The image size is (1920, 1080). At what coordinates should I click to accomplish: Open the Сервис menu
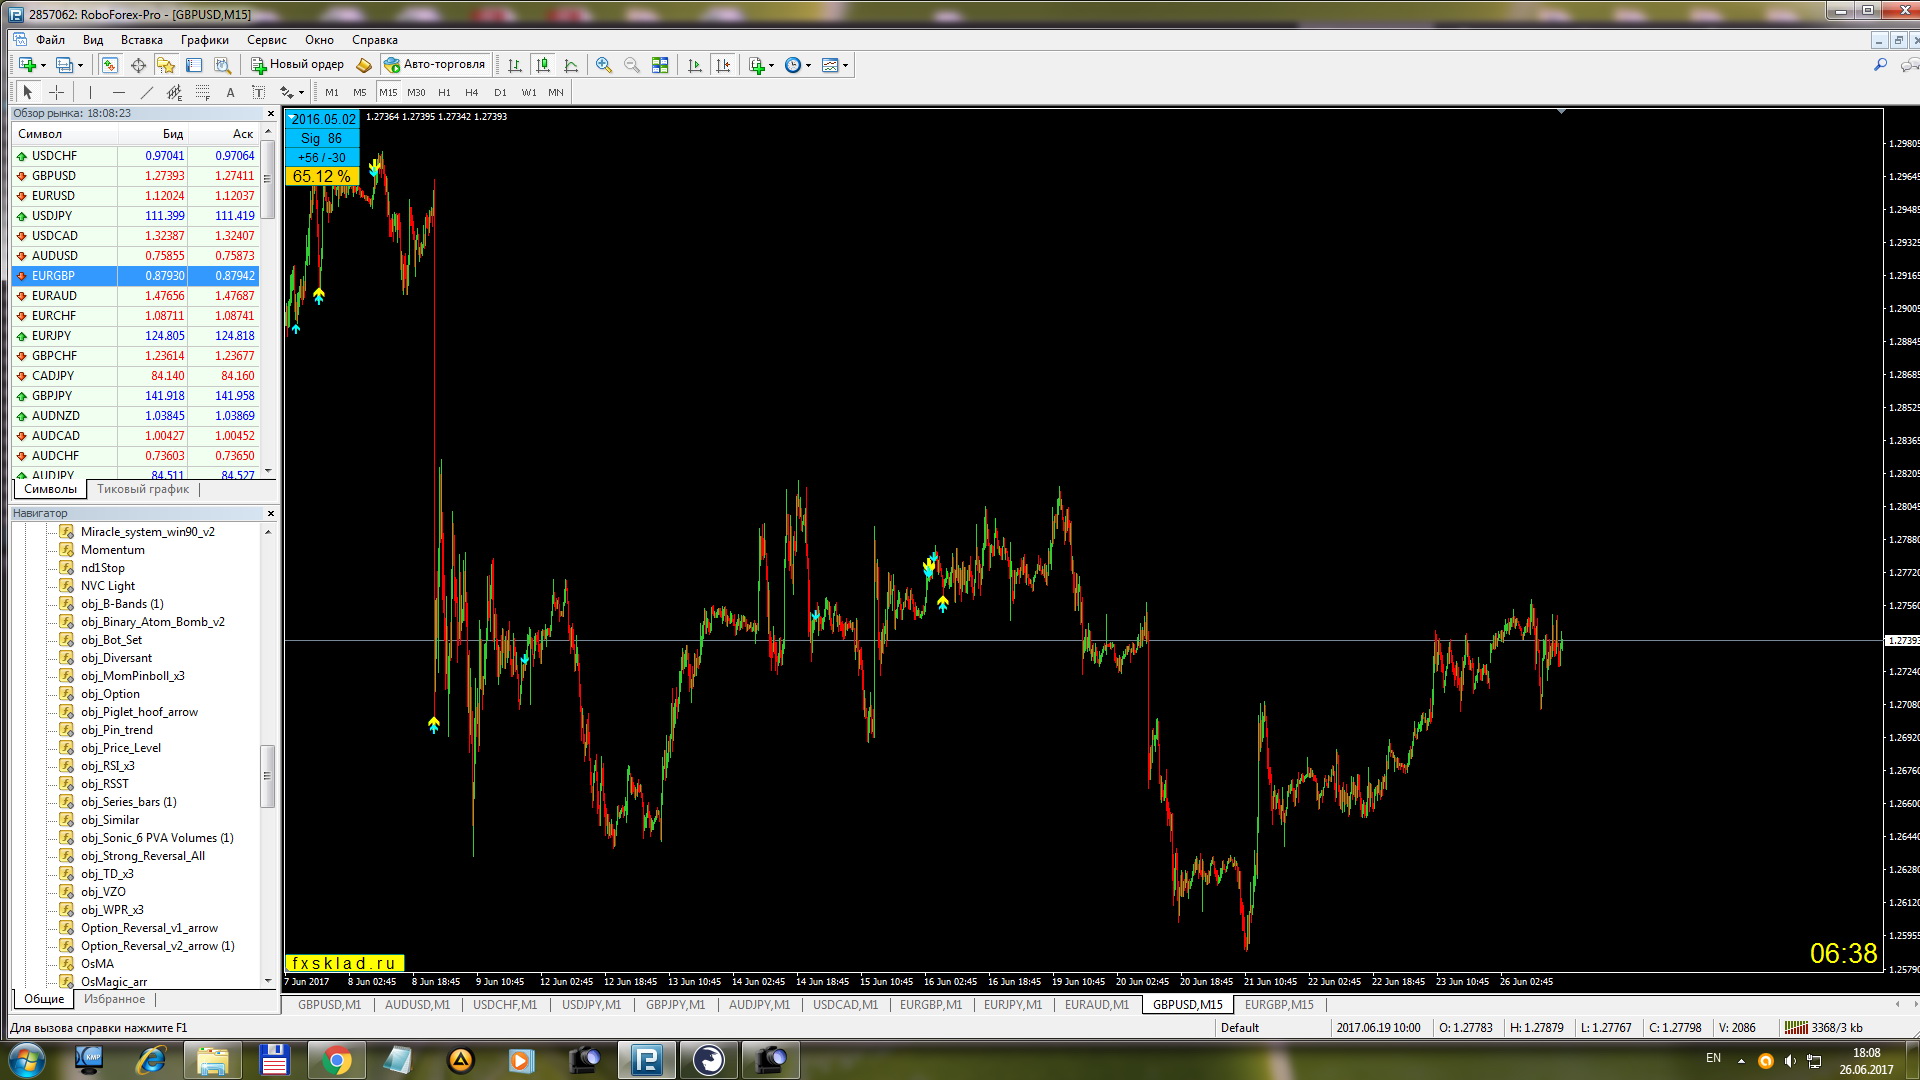267,40
